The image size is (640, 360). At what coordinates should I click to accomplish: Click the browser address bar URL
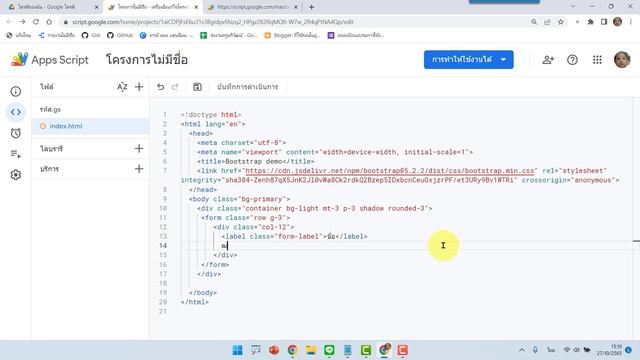pyautogui.click(x=212, y=22)
